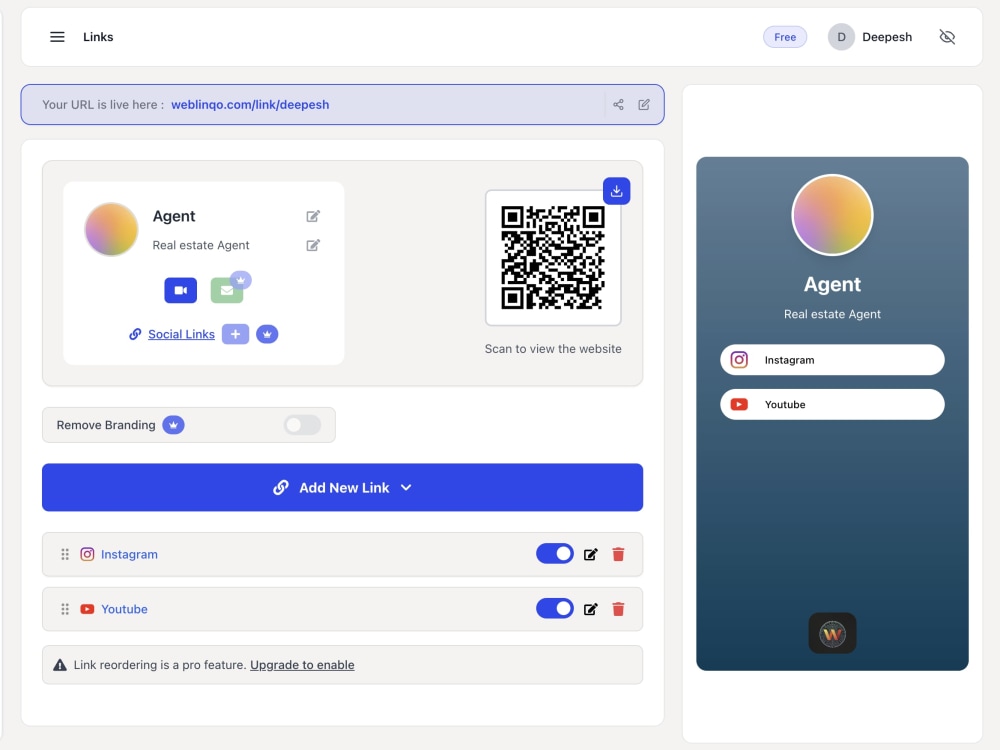Click the green email envelope button
Viewport: 1000px width, 750px height.
[226, 290]
